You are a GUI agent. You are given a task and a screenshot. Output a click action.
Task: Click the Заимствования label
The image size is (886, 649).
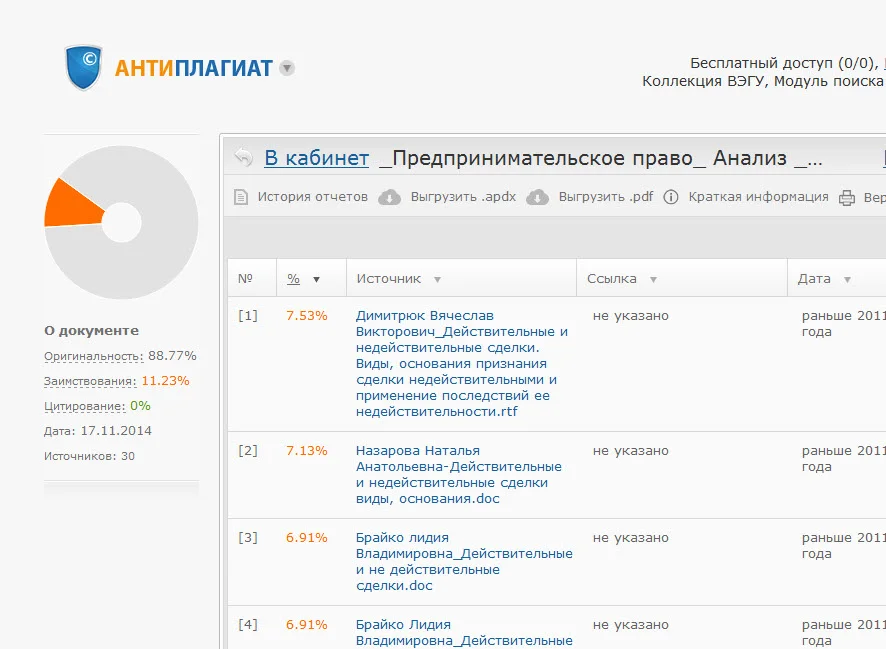(x=90, y=381)
